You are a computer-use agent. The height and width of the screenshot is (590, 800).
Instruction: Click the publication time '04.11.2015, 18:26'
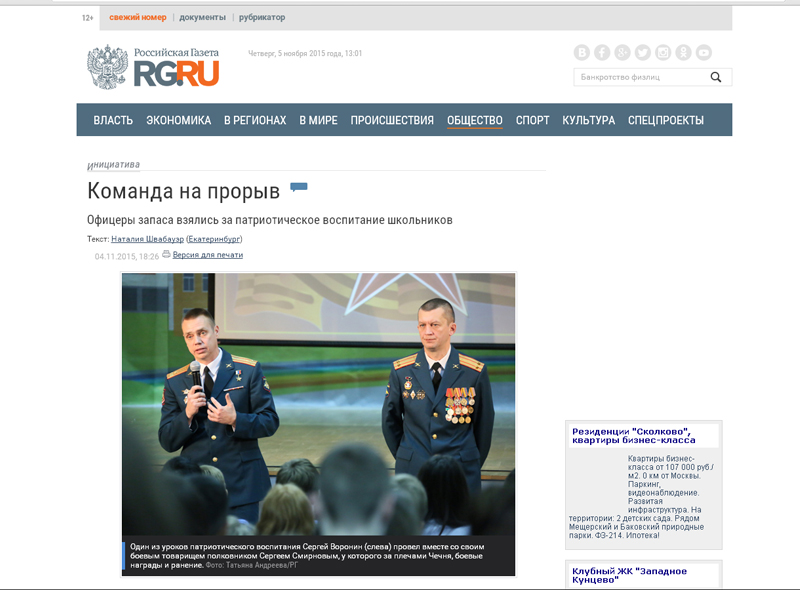(127, 256)
